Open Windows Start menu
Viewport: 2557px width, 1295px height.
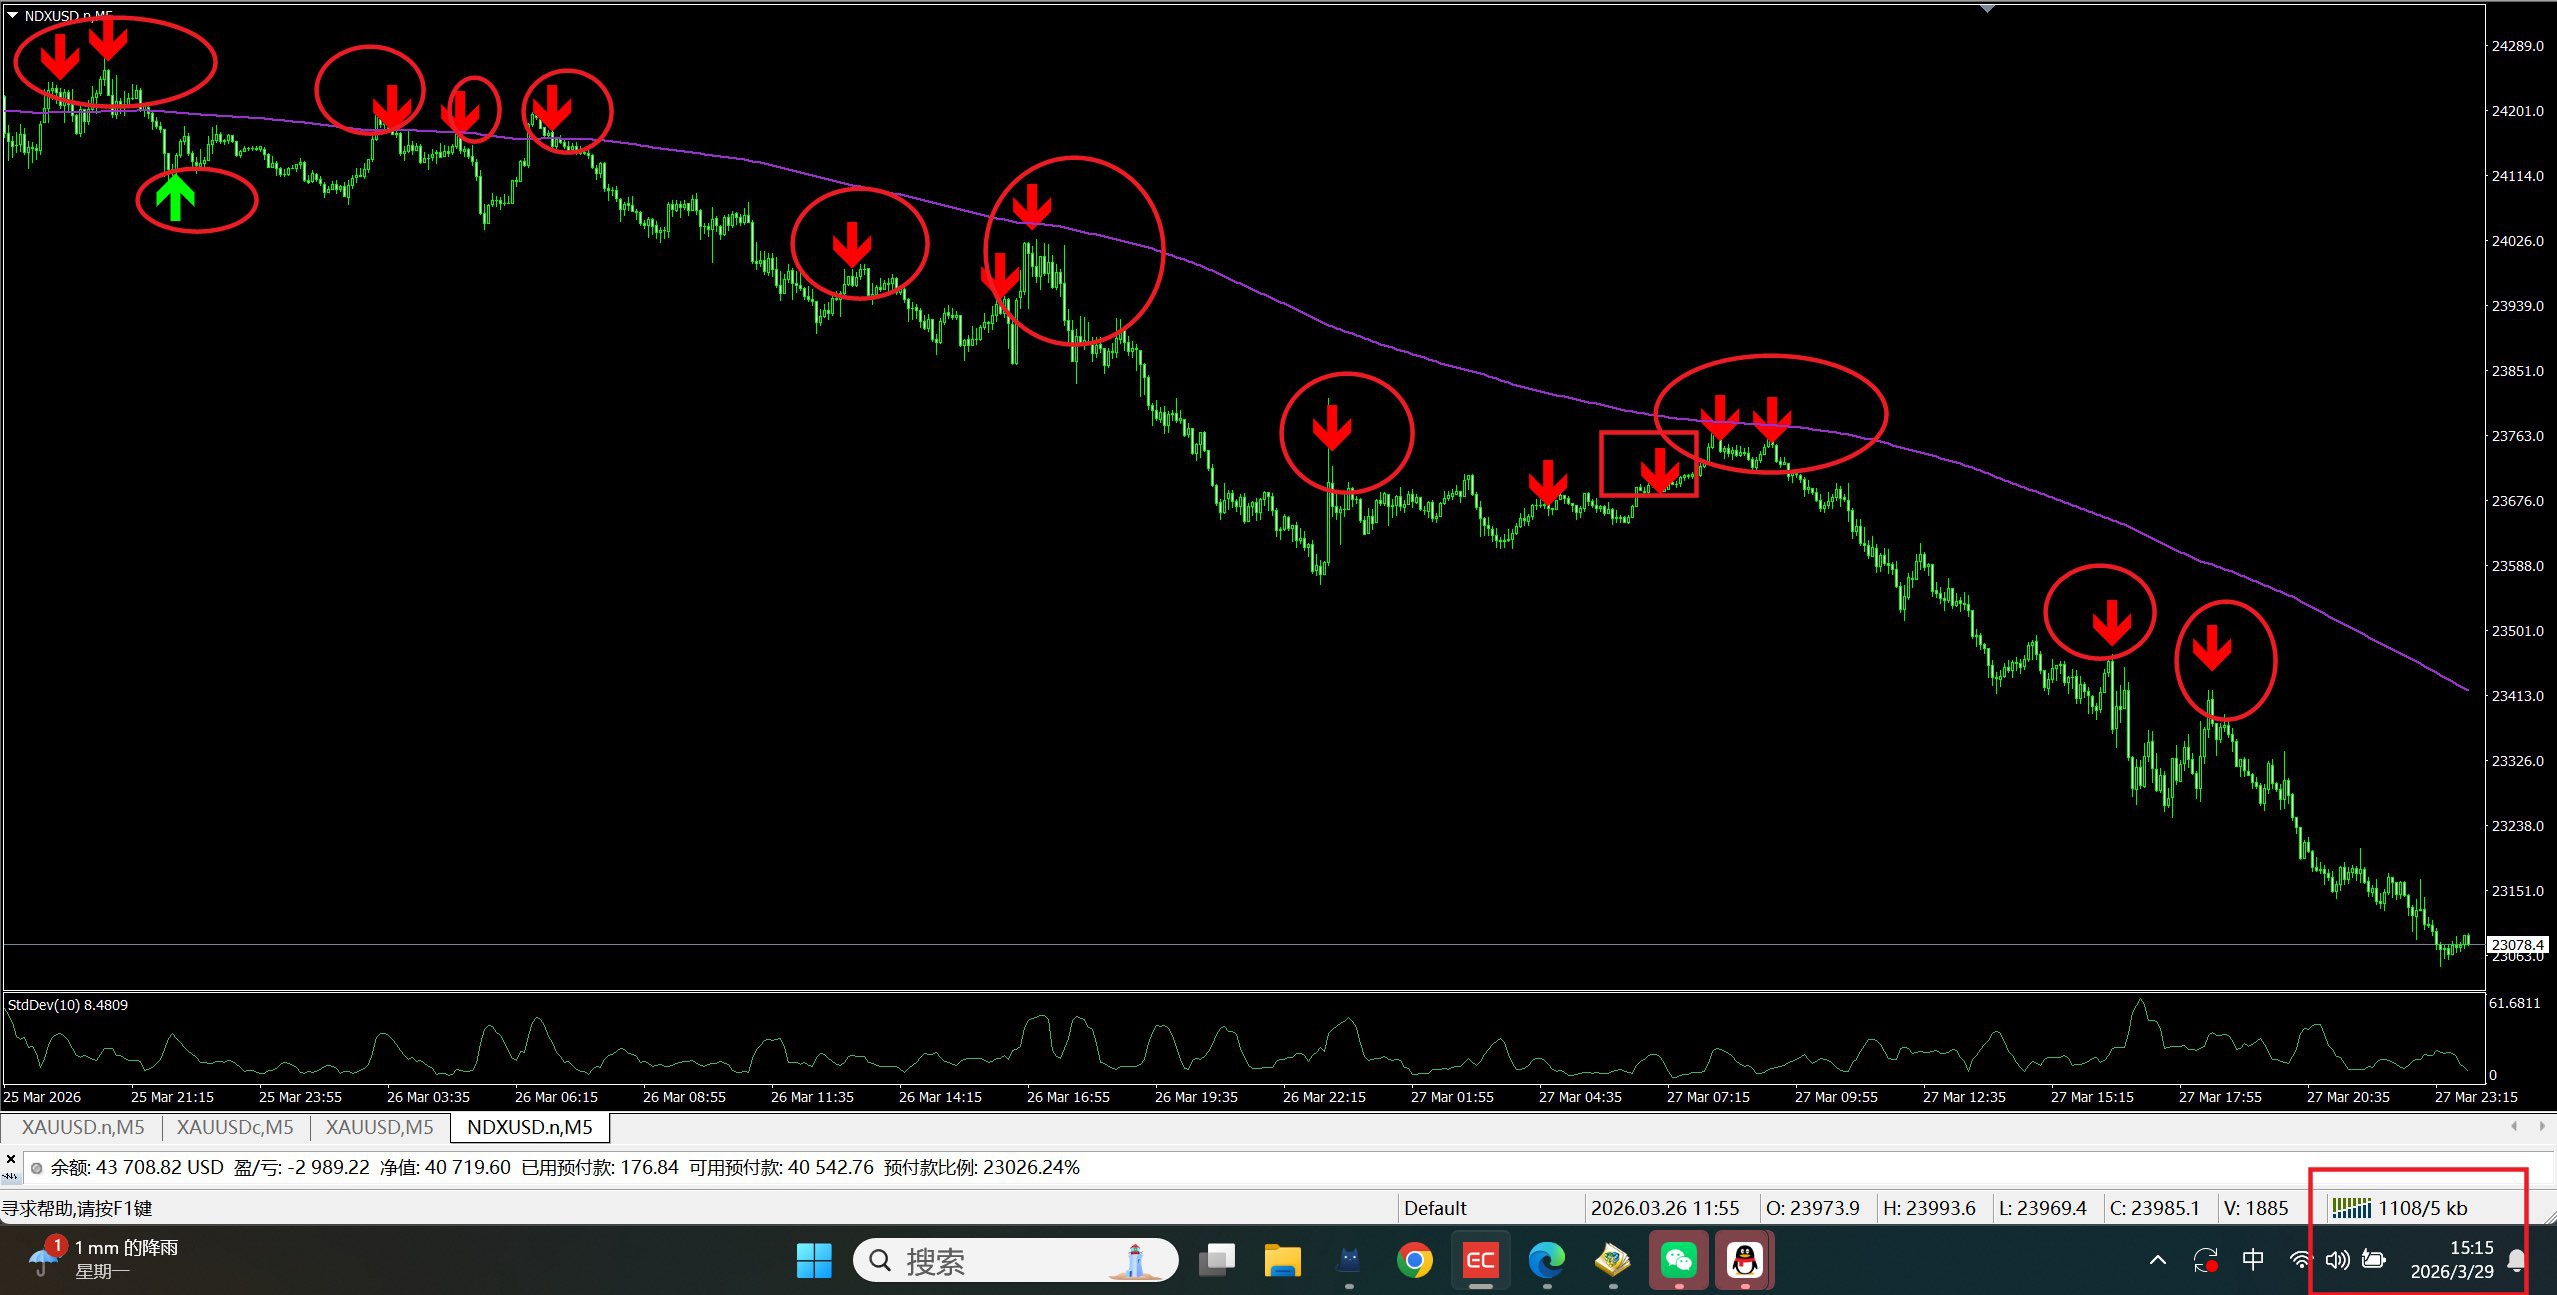813,1260
